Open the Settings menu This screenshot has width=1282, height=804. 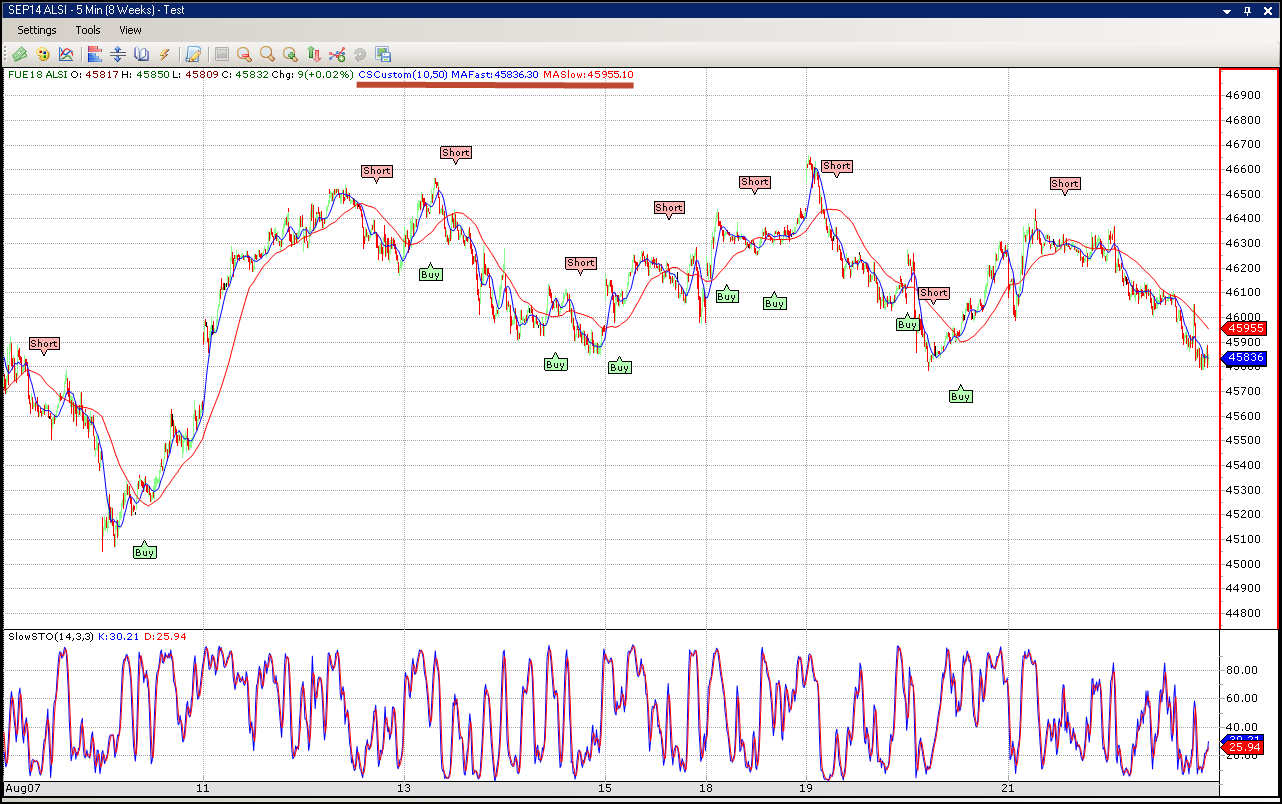pos(37,30)
